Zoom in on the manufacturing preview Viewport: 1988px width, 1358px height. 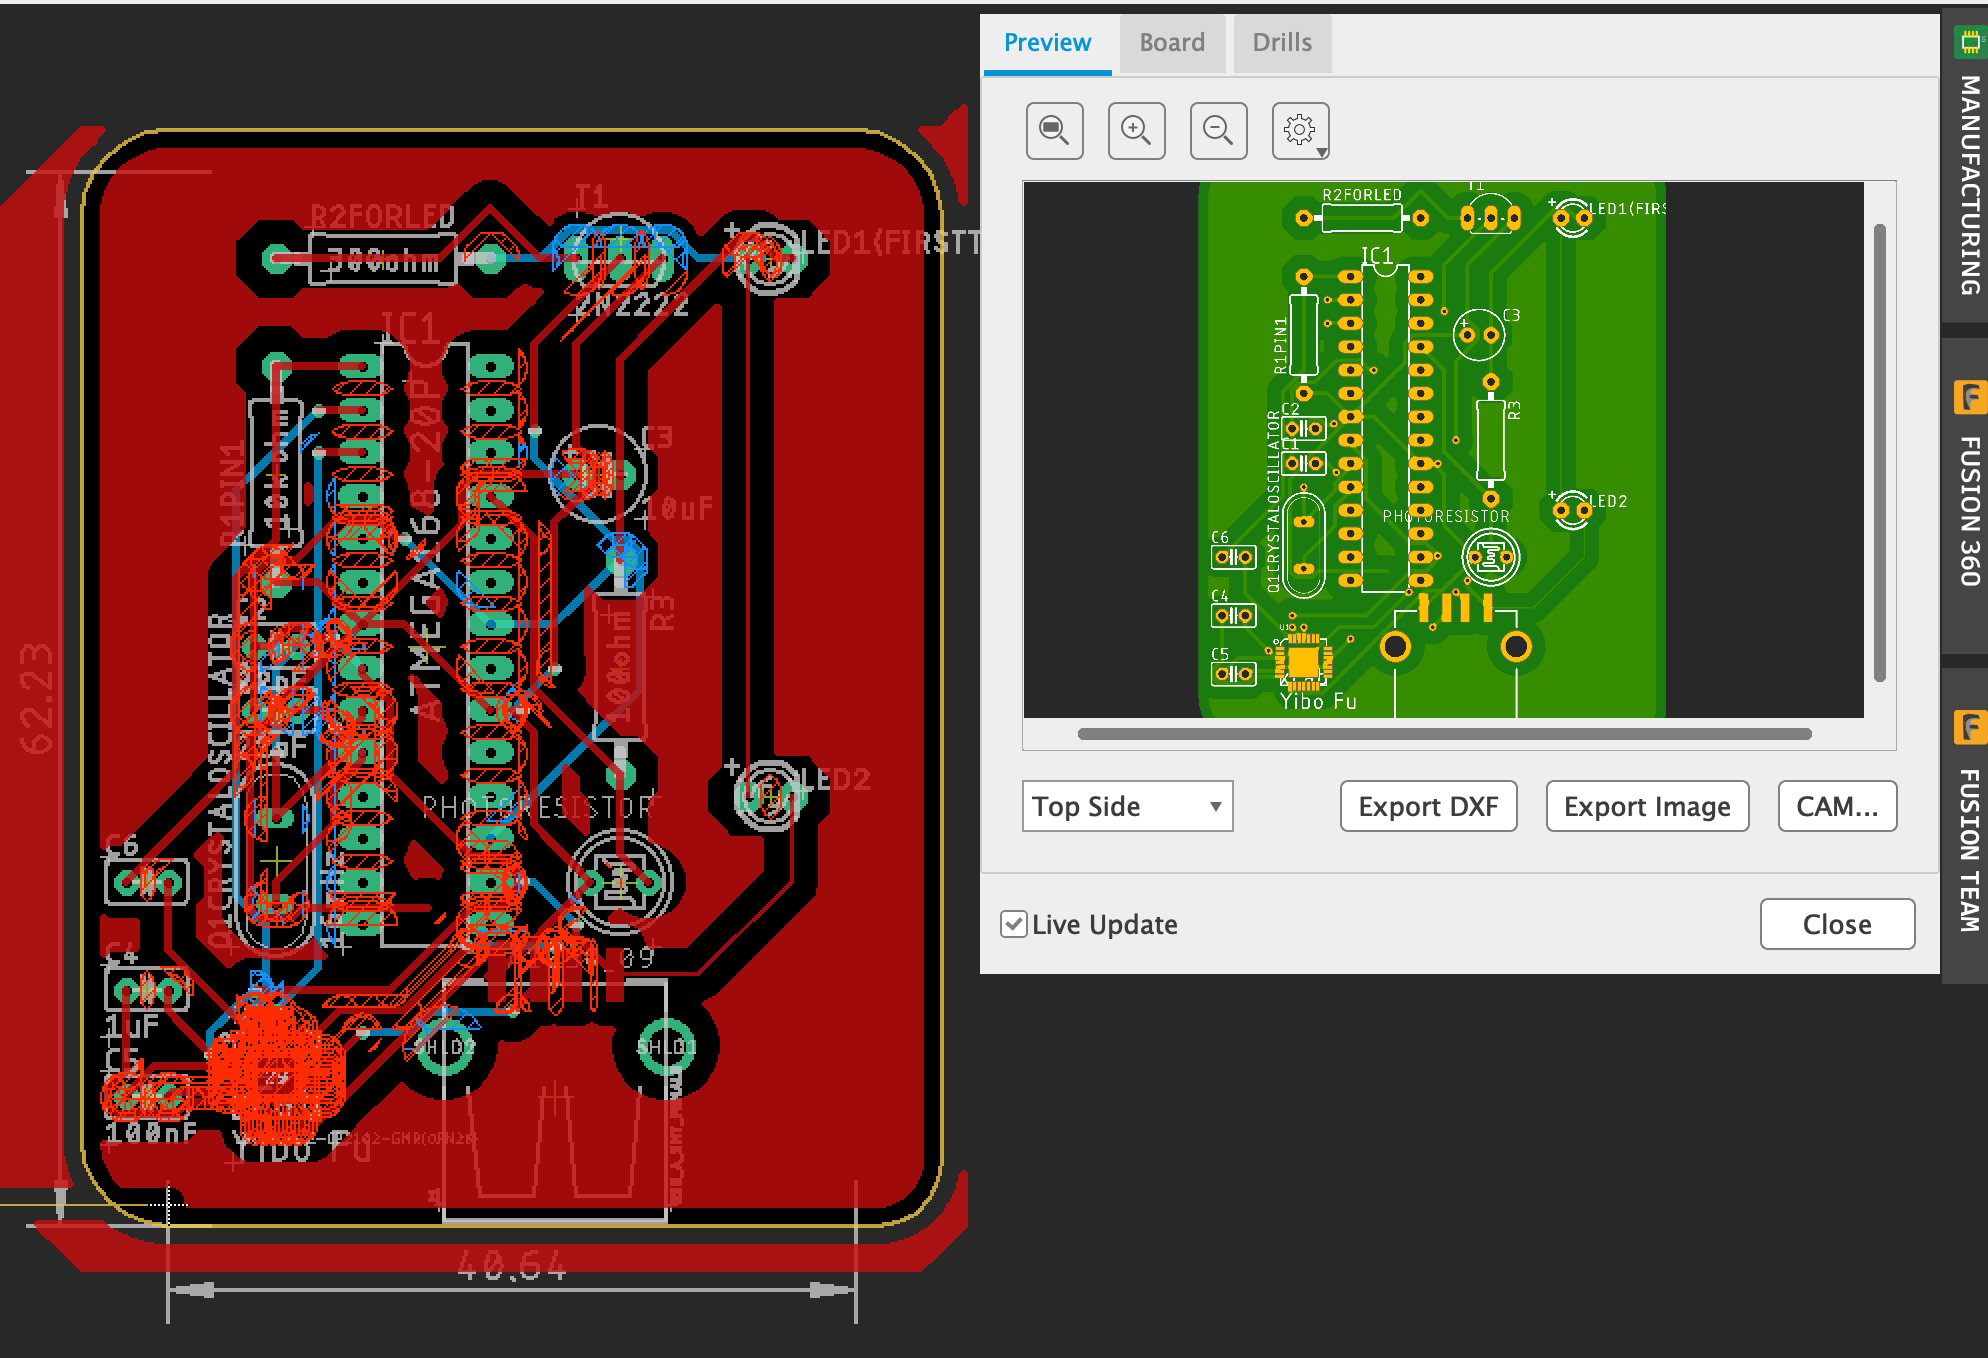[x=1136, y=130]
